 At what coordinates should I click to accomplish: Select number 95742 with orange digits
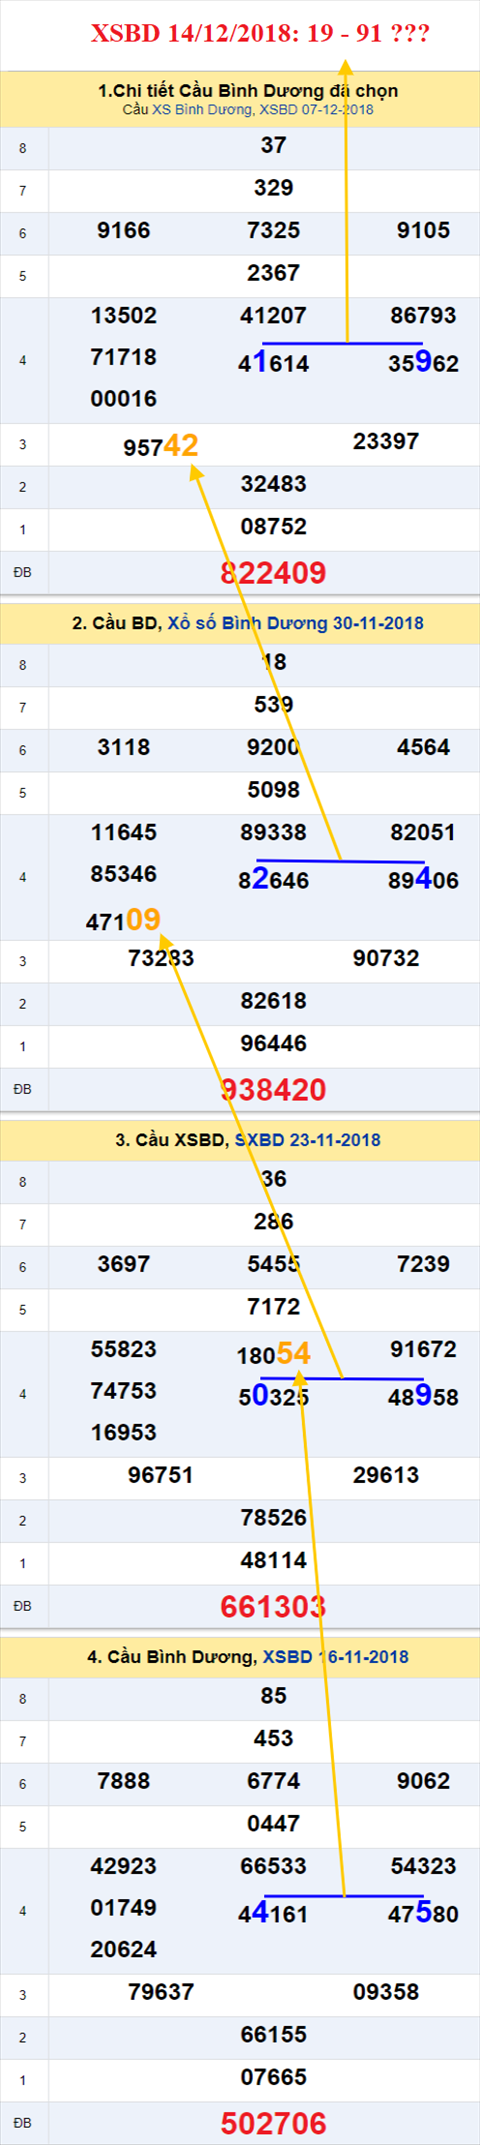[161, 446]
